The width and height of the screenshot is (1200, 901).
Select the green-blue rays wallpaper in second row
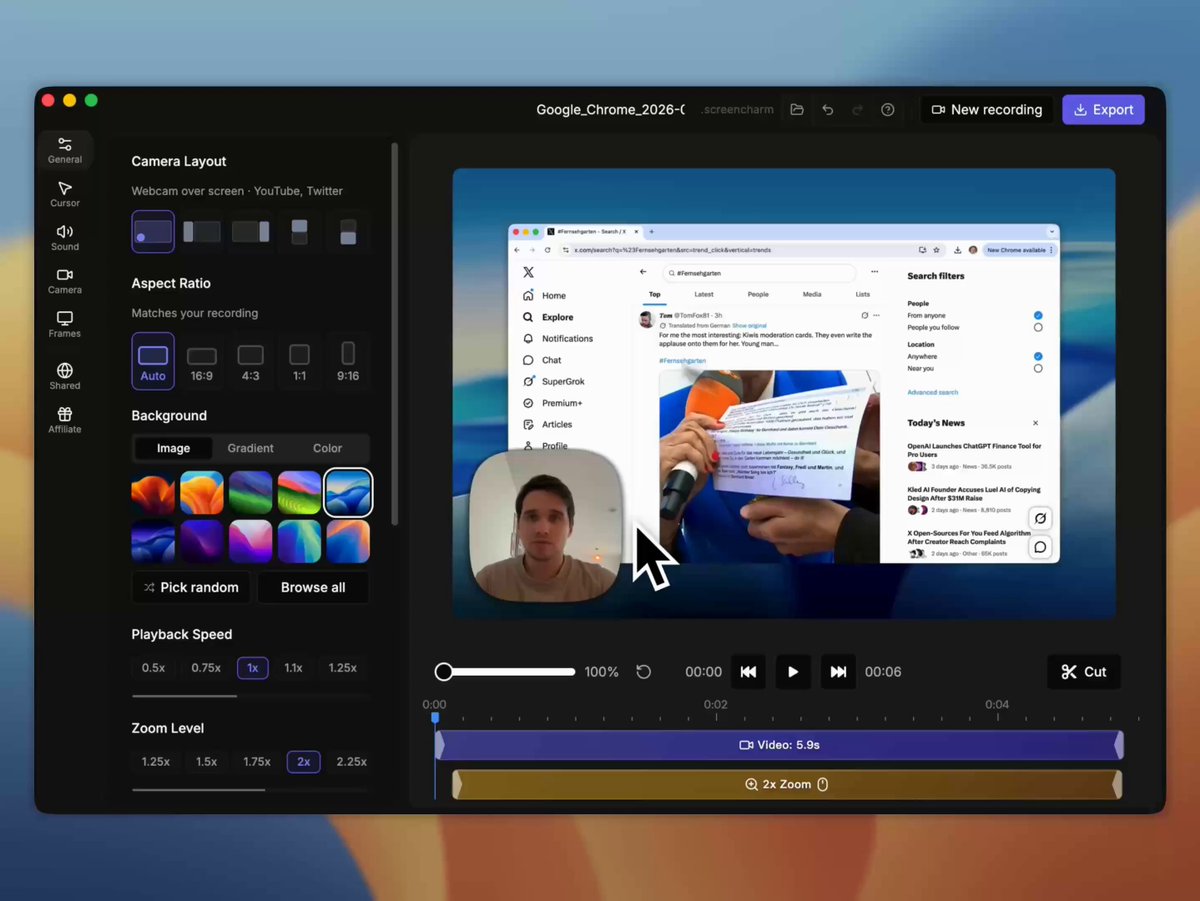click(299, 541)
